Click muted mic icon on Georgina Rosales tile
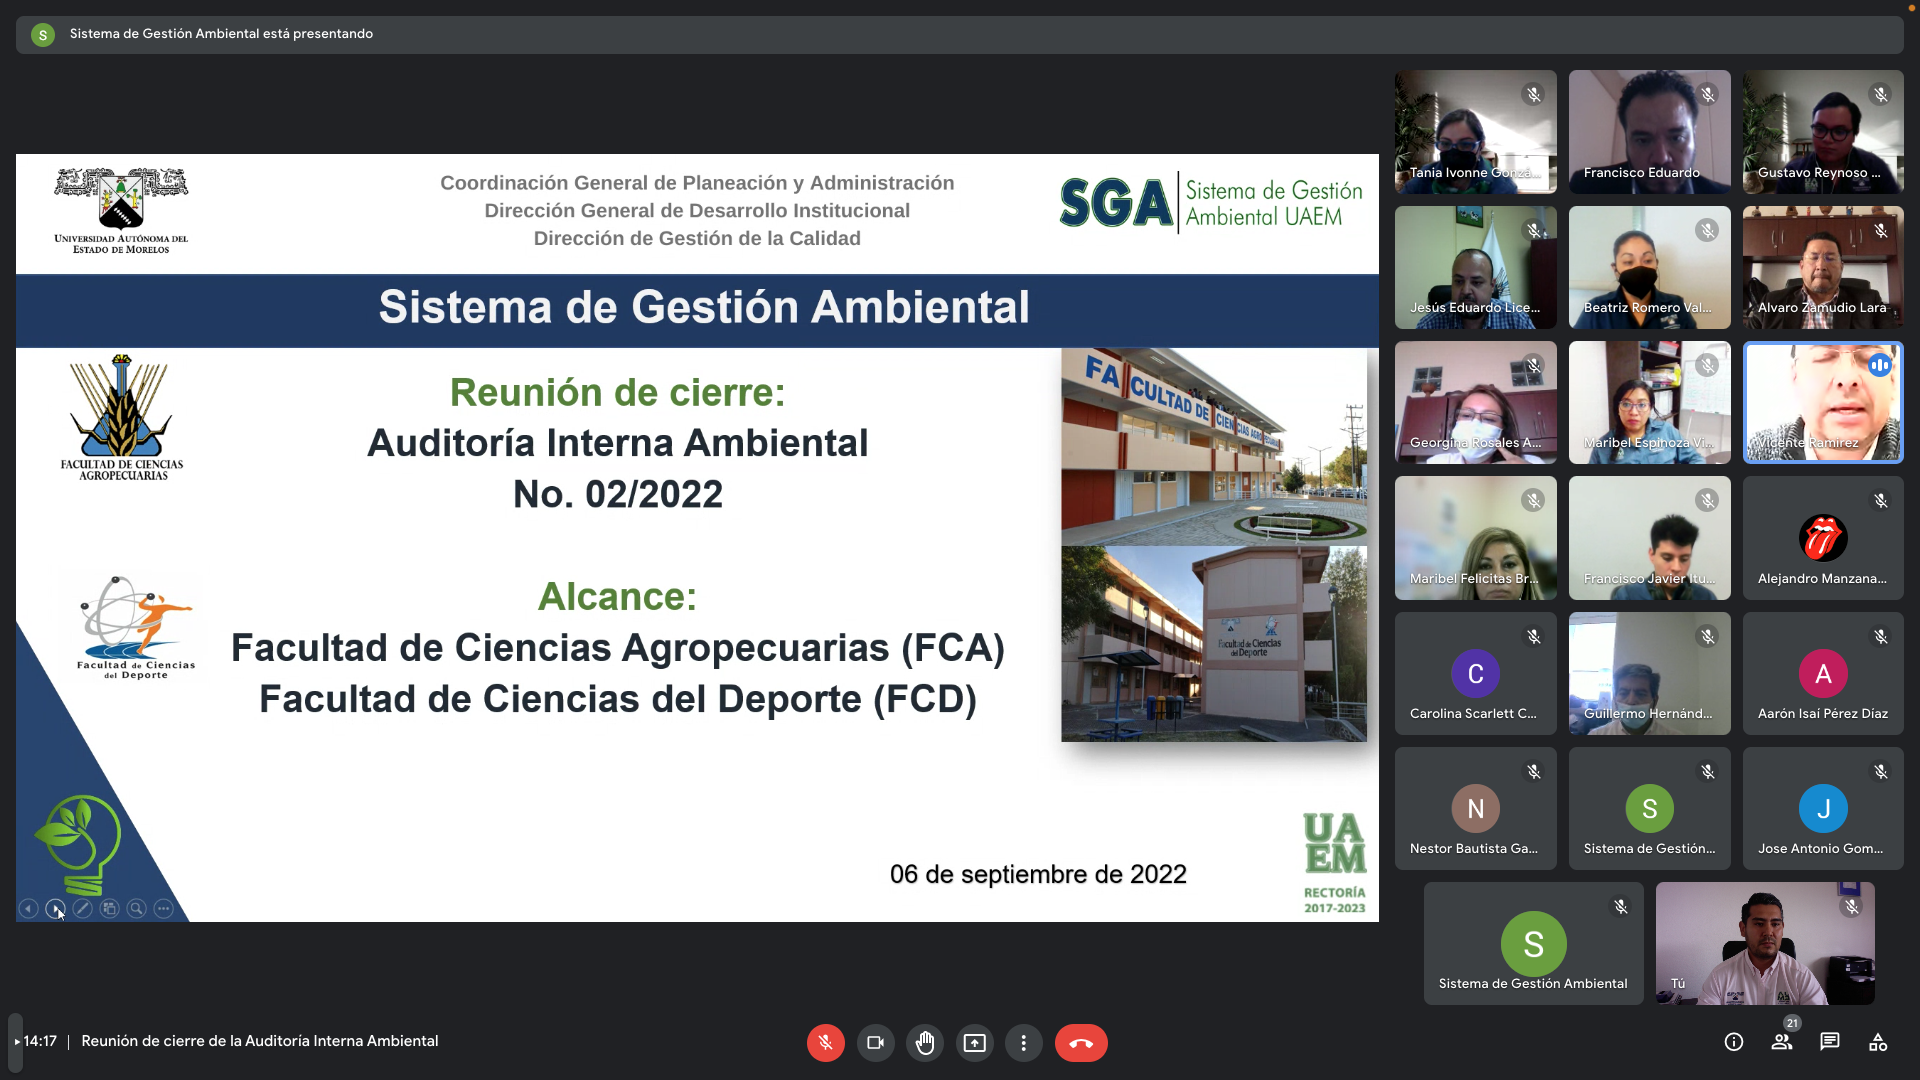Viewport: 1920px width, 1080px height. [x=1533, y=366]
